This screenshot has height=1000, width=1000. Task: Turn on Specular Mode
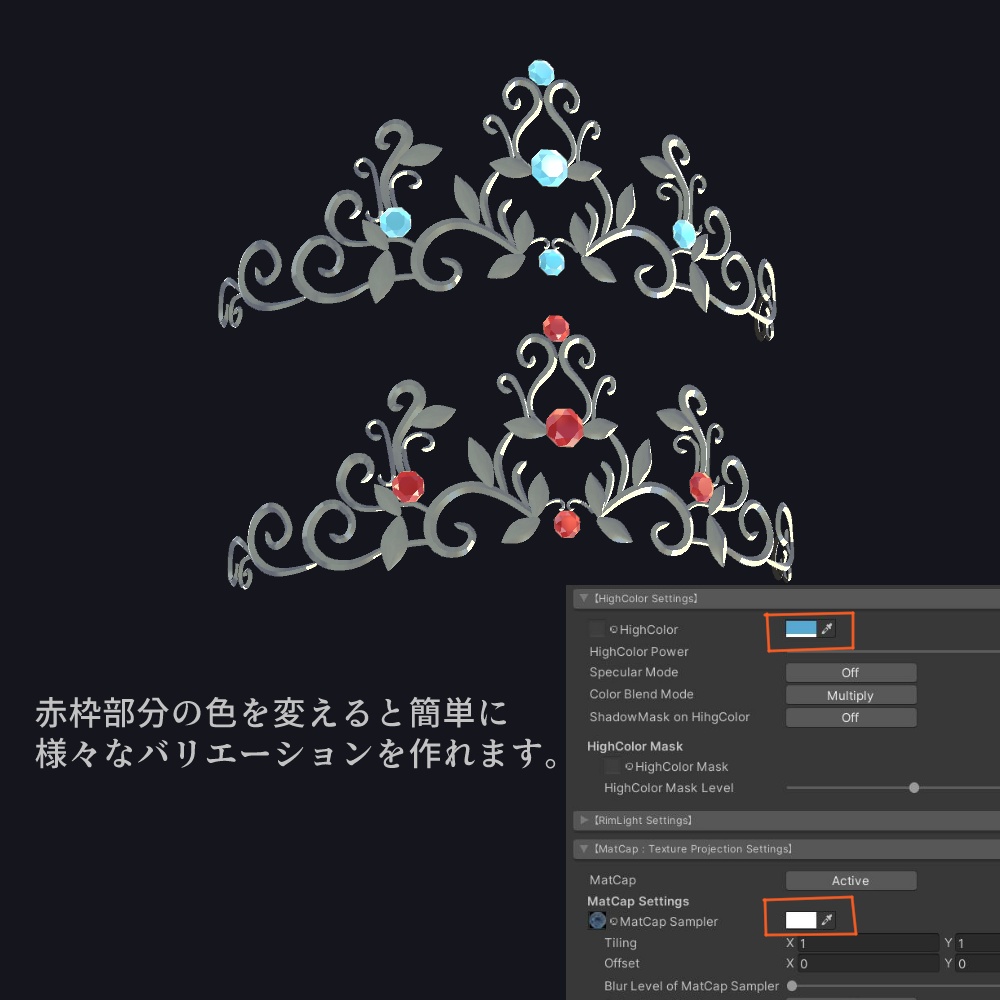(x=851, y=673)
